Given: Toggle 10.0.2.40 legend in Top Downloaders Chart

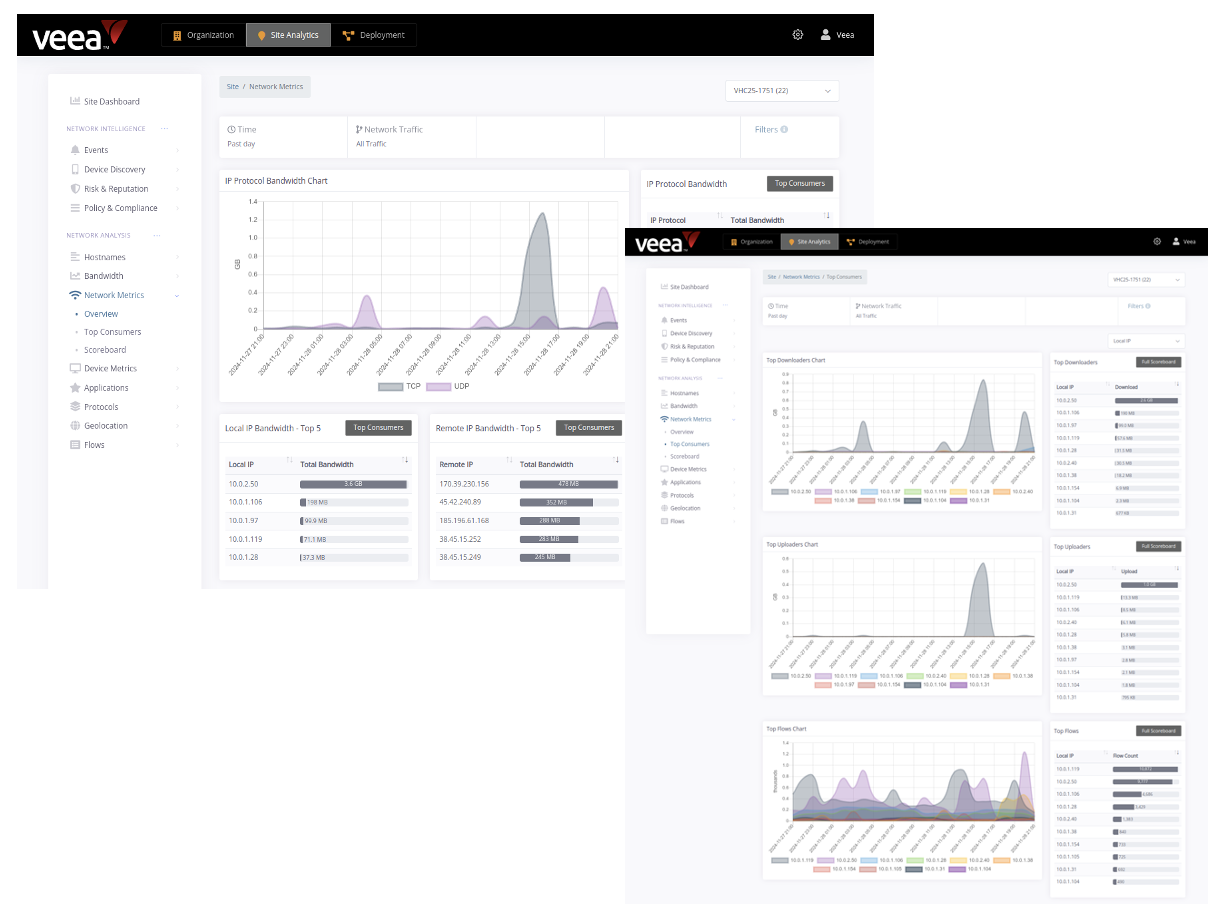Looking at the screenshot, I should [x=1013, y=491].
